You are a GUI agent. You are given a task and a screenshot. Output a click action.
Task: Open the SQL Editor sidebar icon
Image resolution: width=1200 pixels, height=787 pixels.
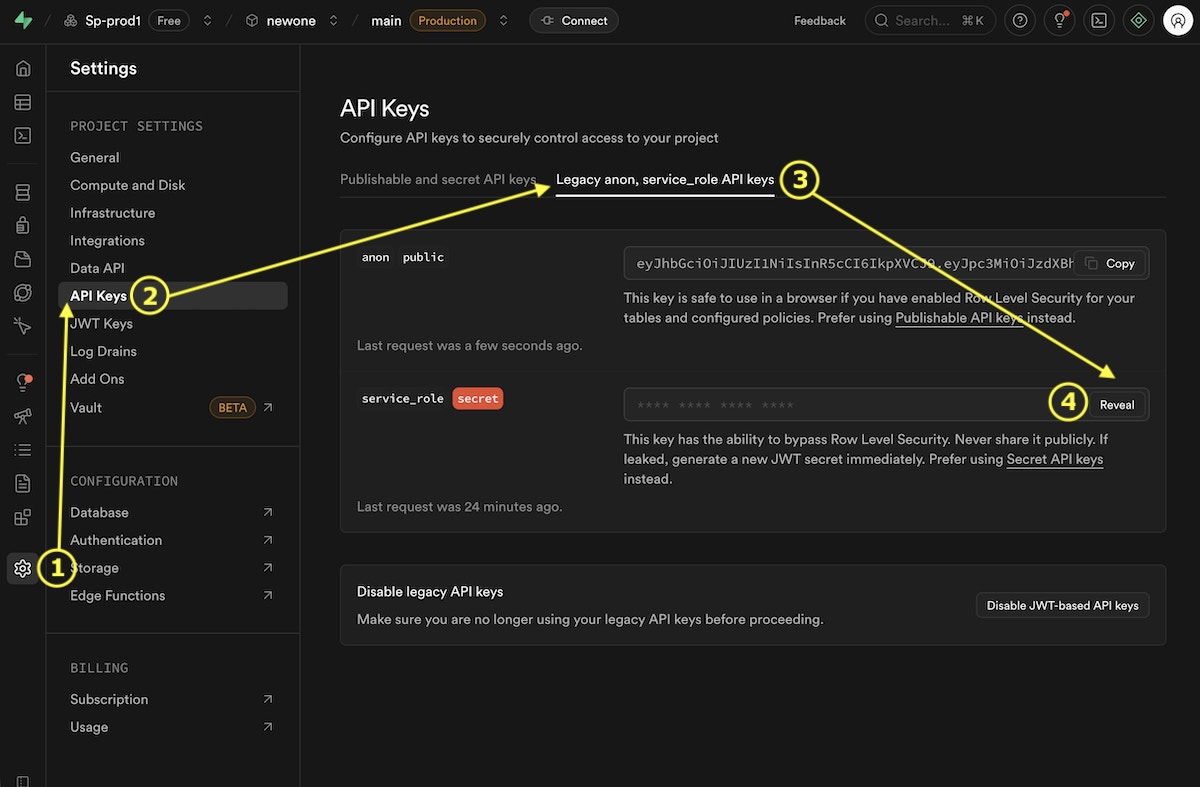tap(23, 135)
